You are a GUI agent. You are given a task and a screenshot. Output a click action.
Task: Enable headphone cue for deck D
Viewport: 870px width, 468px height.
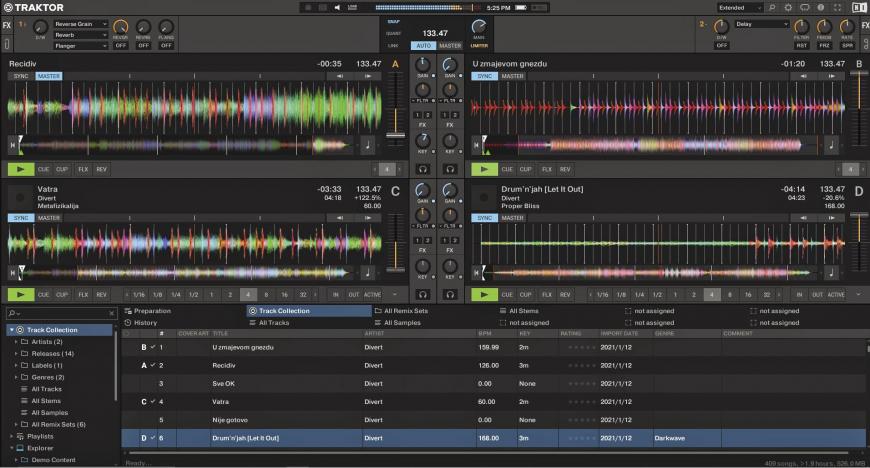pyautogui.click(x=450, y=294)
